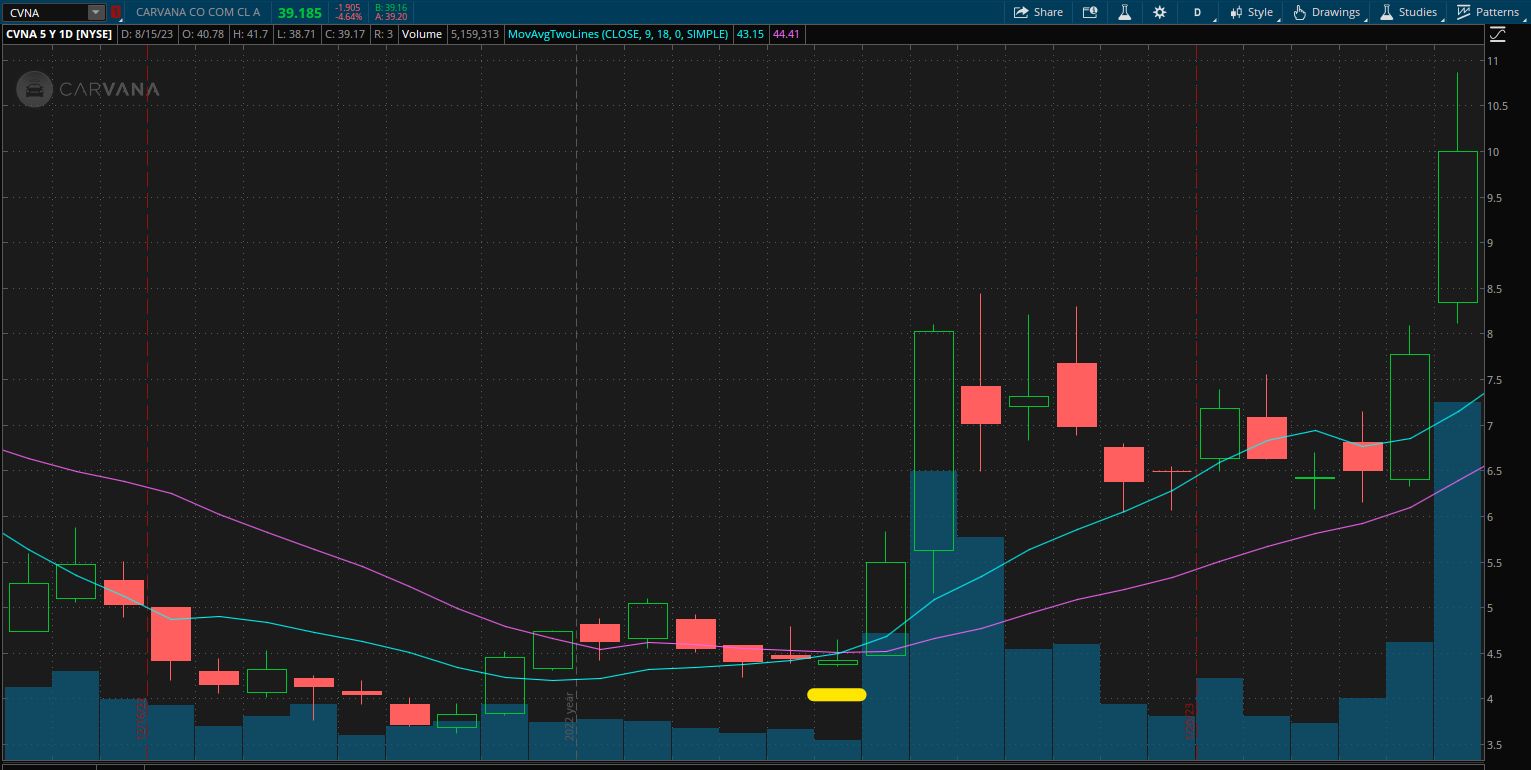Click the CVNA symbol input field

click(45, 13)
